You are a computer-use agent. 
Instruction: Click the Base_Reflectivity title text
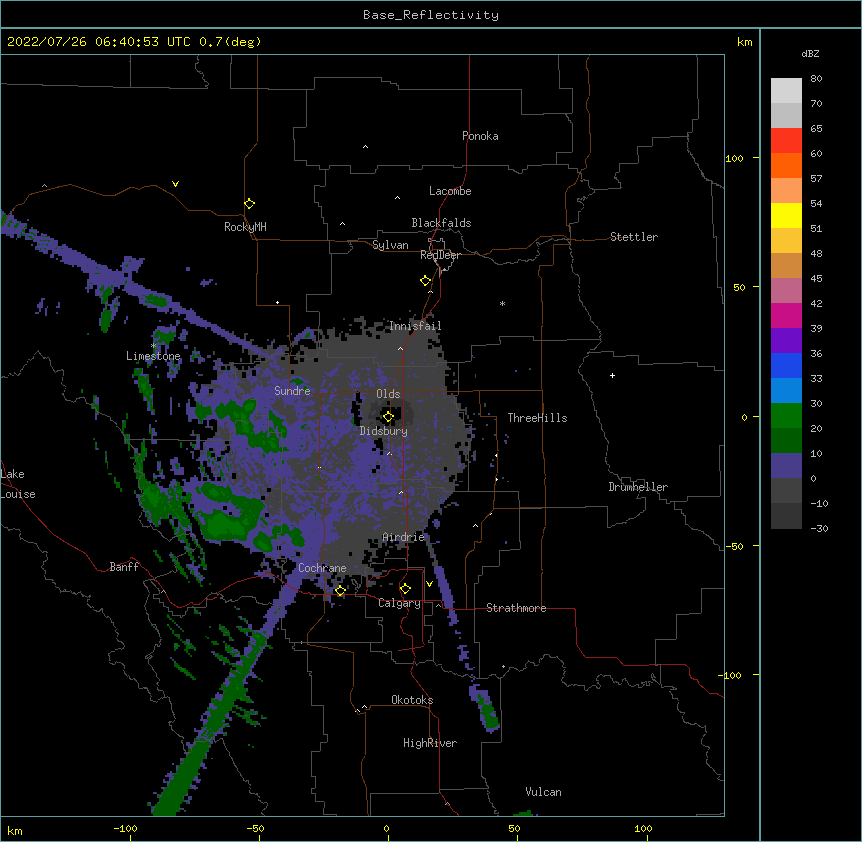point(431,15)
